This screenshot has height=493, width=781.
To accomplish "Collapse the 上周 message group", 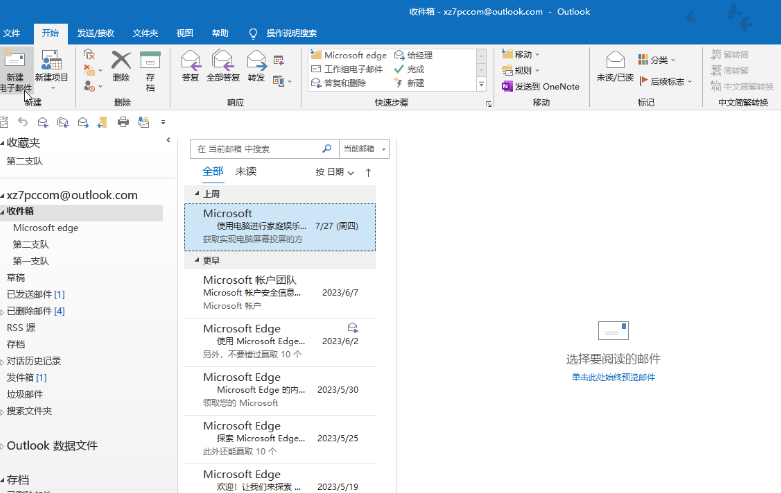I will click(x=197, y=193).
